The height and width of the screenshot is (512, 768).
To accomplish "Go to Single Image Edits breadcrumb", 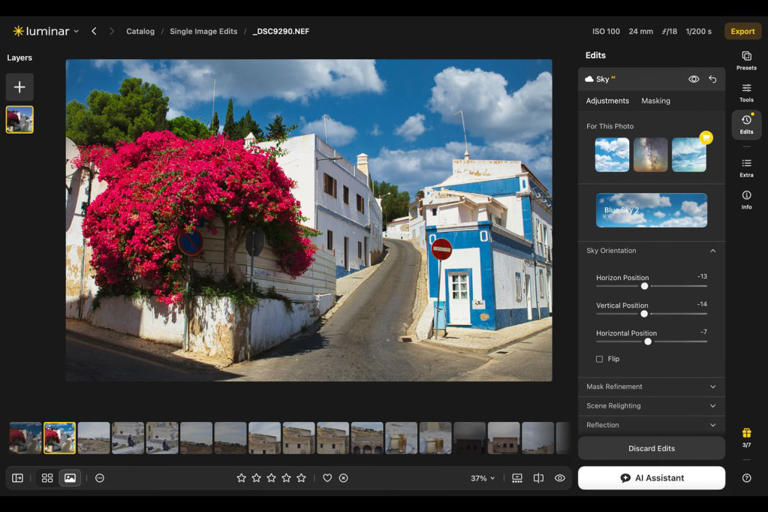I will click(x=203, y=31).
